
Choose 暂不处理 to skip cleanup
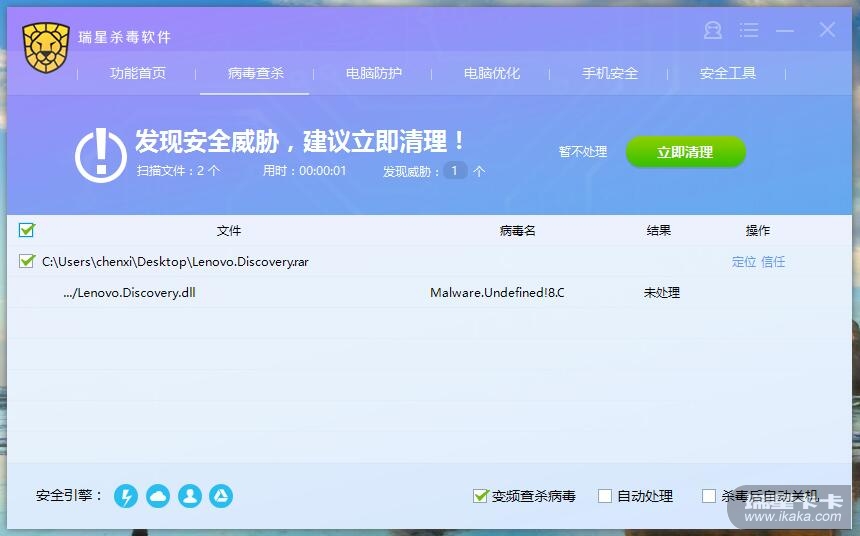582,152
